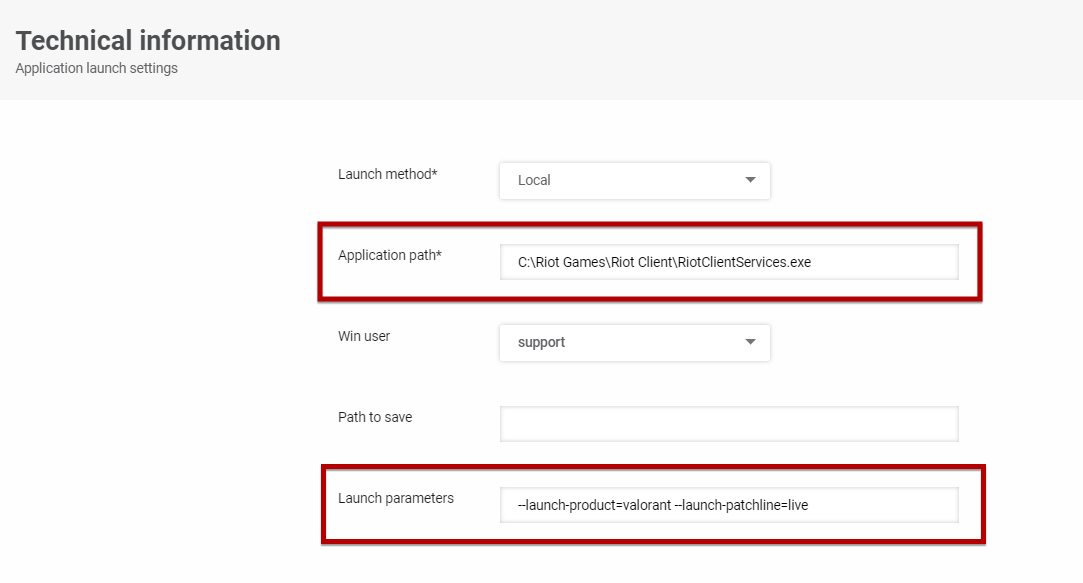This screenshot has height=583, width=1083.
Task: Click the Launch method dropdown arrow
Action: coord(750,180)
